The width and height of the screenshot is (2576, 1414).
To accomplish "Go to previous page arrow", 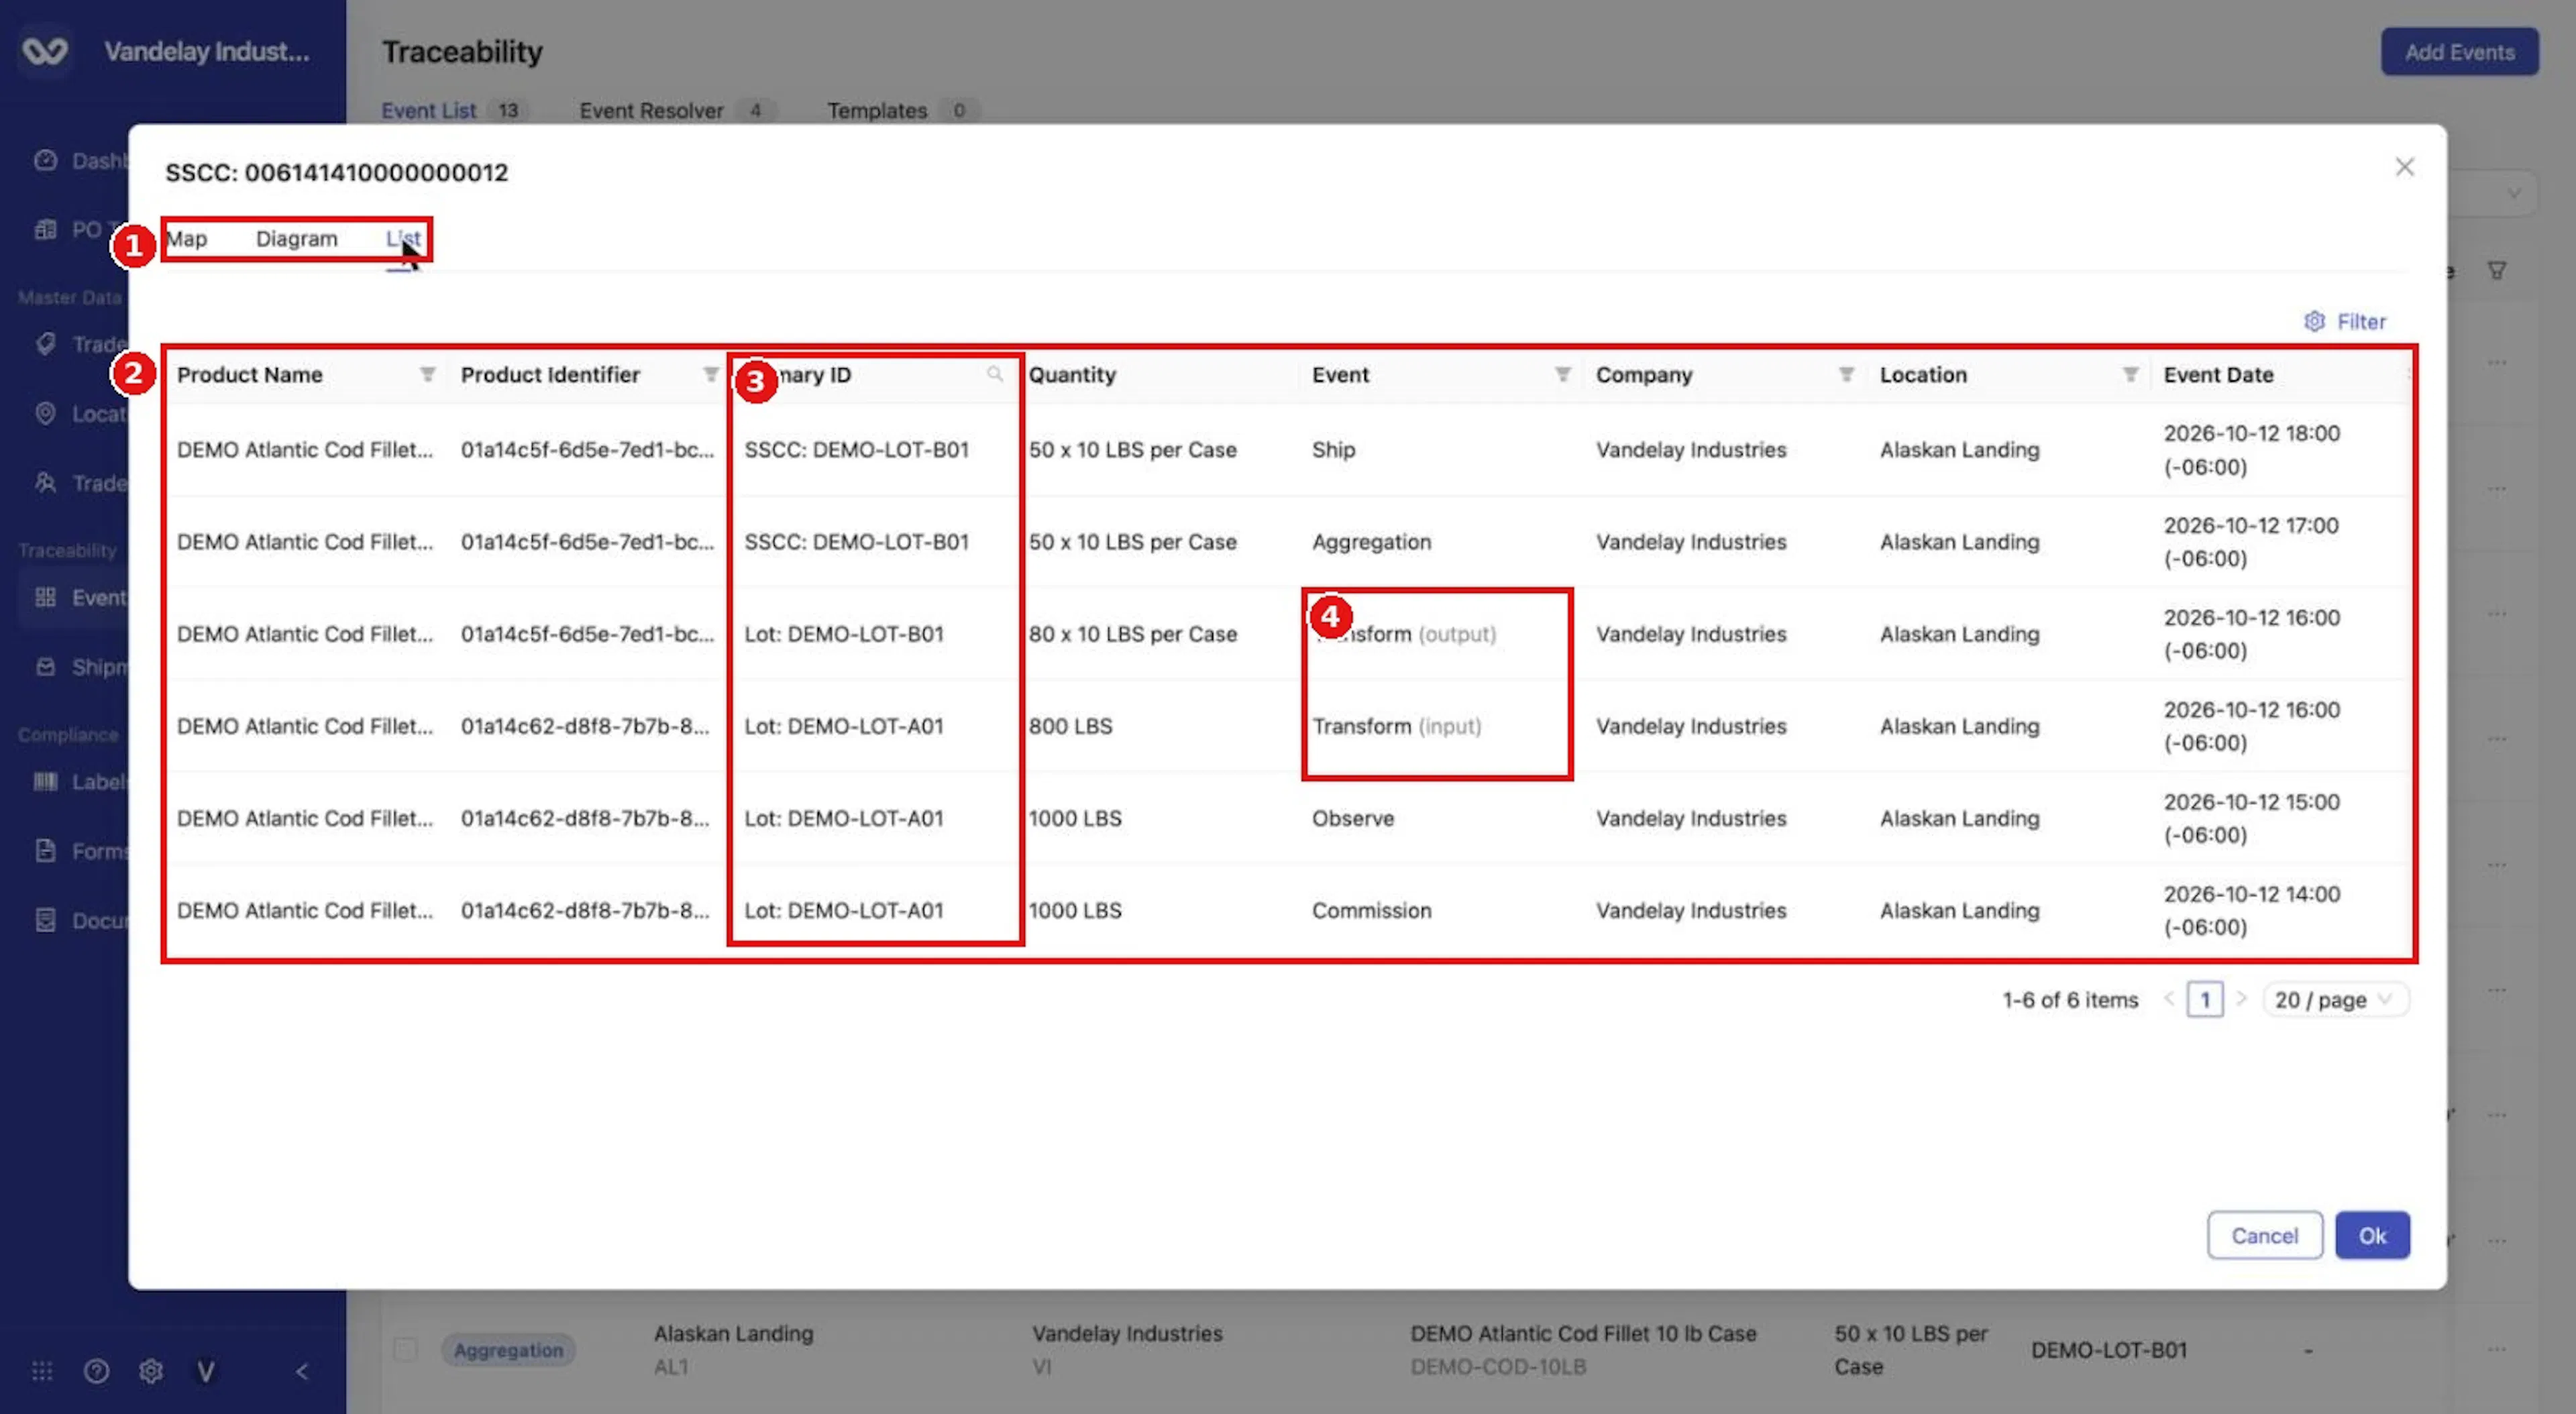I will (2168, 999).
